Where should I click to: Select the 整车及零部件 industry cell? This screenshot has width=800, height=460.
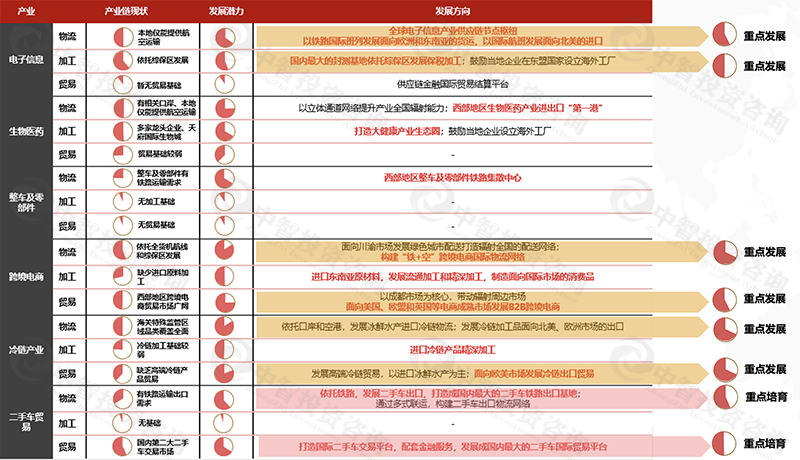(x=26, y=202)
